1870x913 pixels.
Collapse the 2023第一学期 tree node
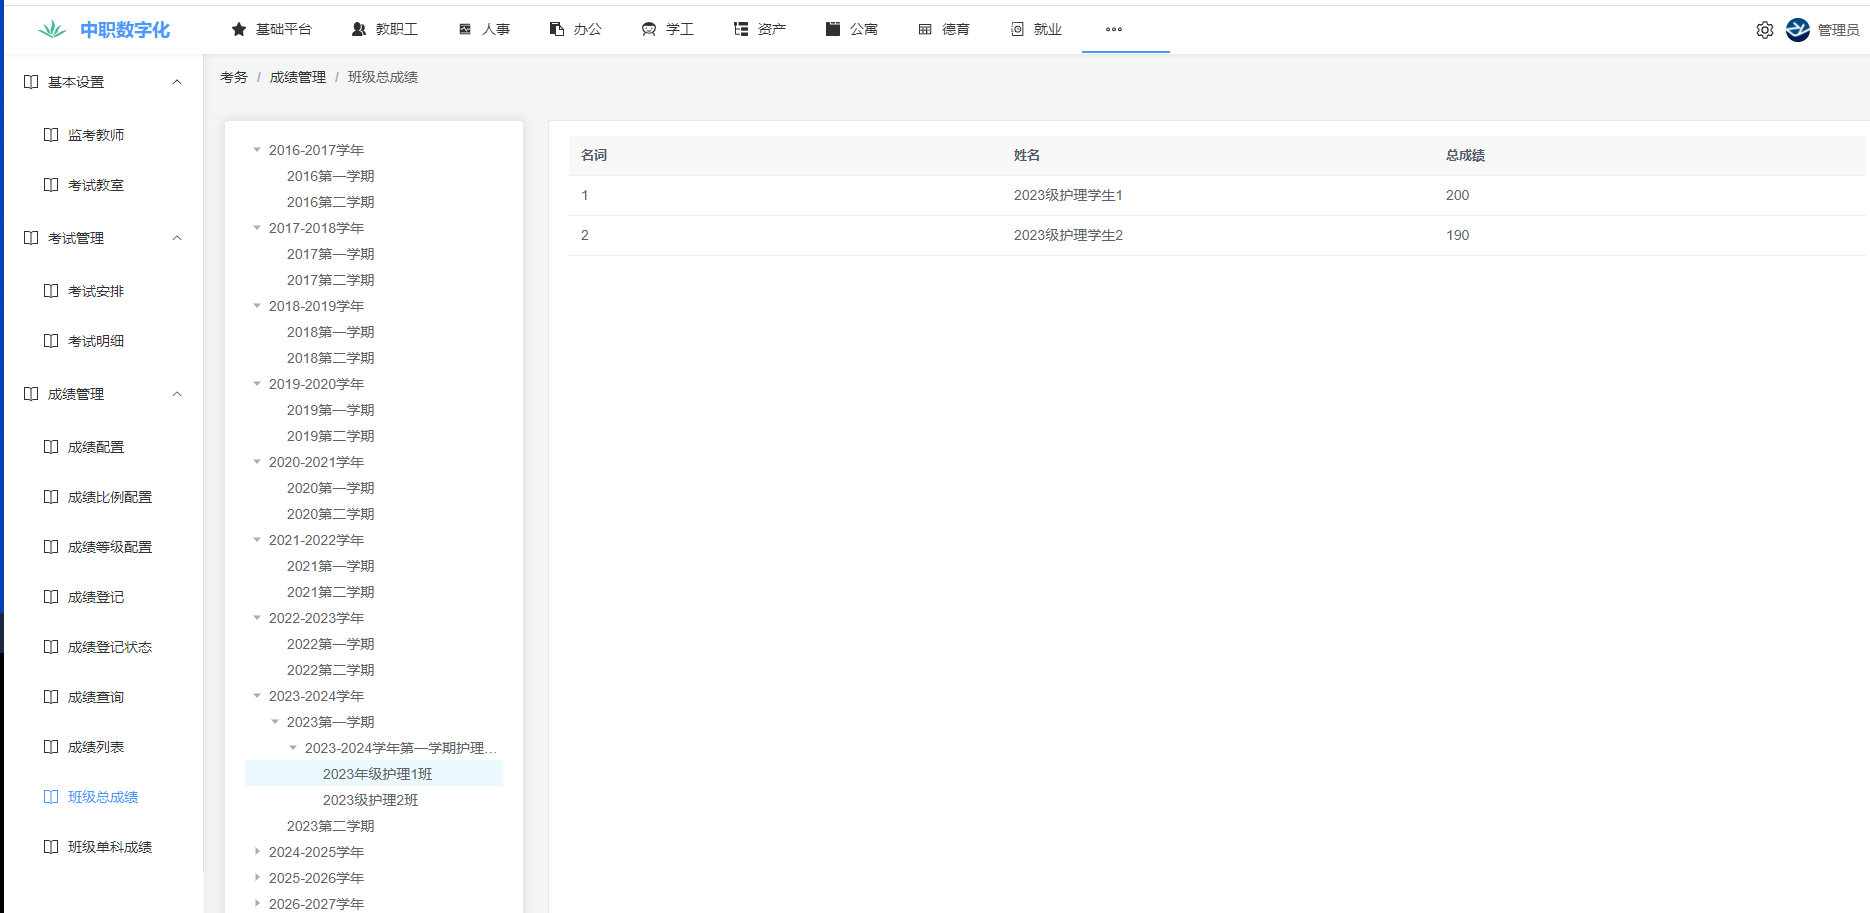275,722
